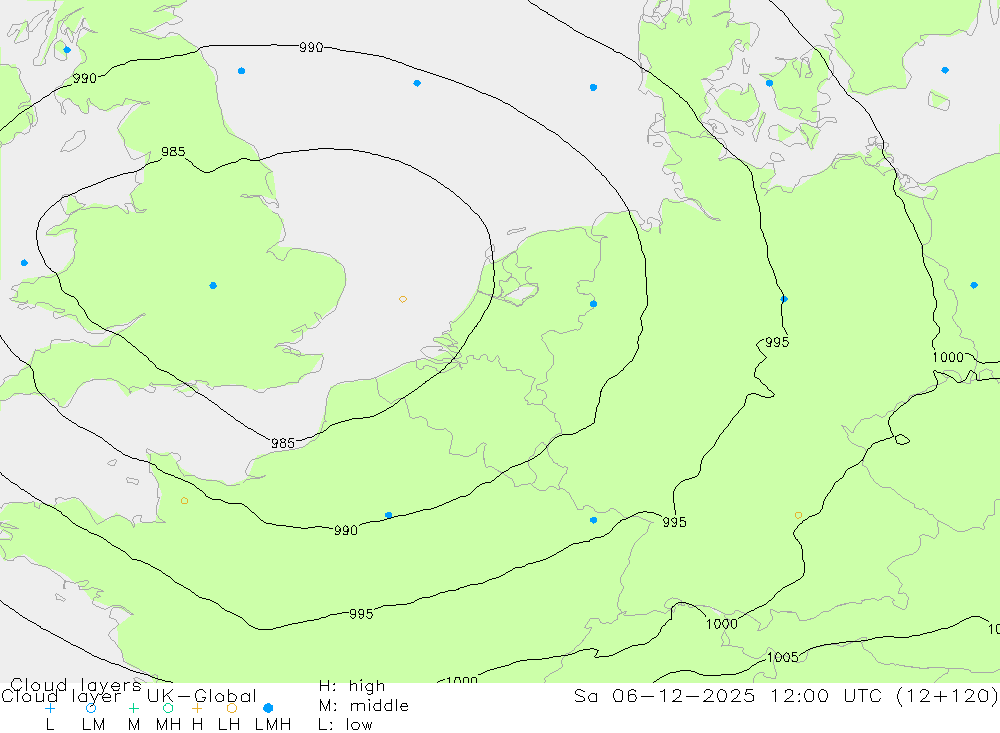This screenshot has width=1000, height=733.
Task: Click the blue dot on the German 995 isobar
Action: 784,299
